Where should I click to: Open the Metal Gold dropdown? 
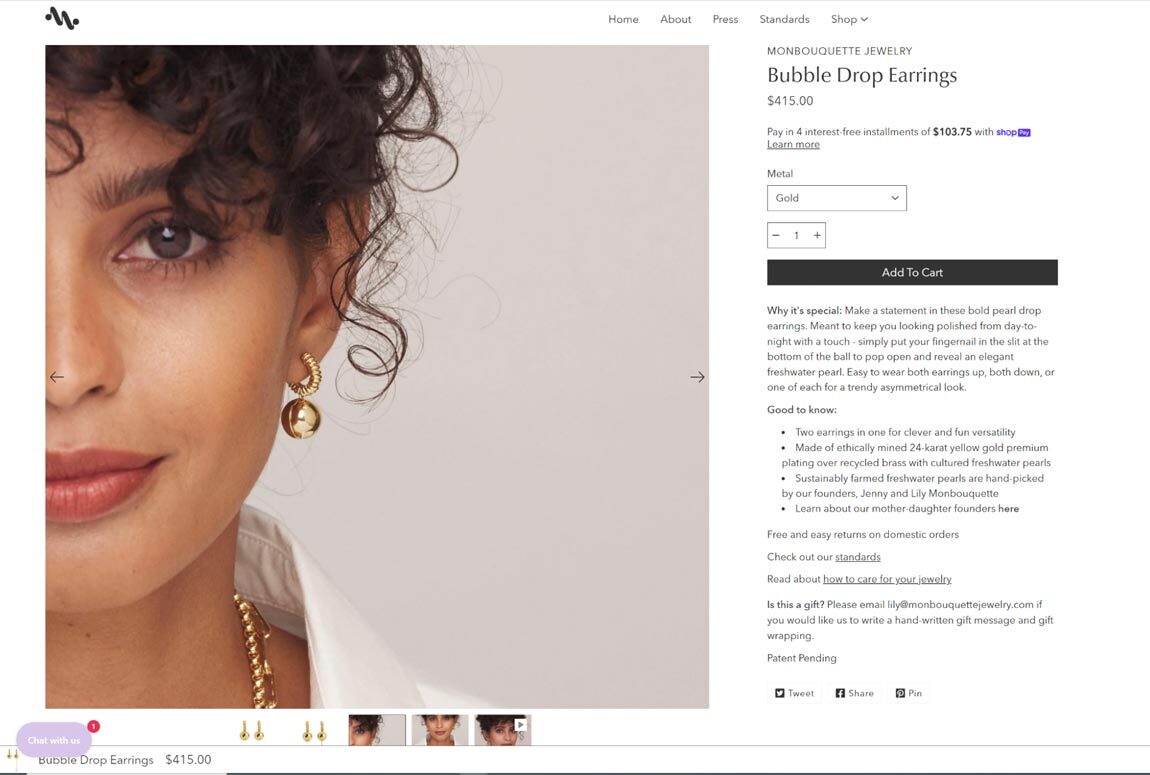837,198
